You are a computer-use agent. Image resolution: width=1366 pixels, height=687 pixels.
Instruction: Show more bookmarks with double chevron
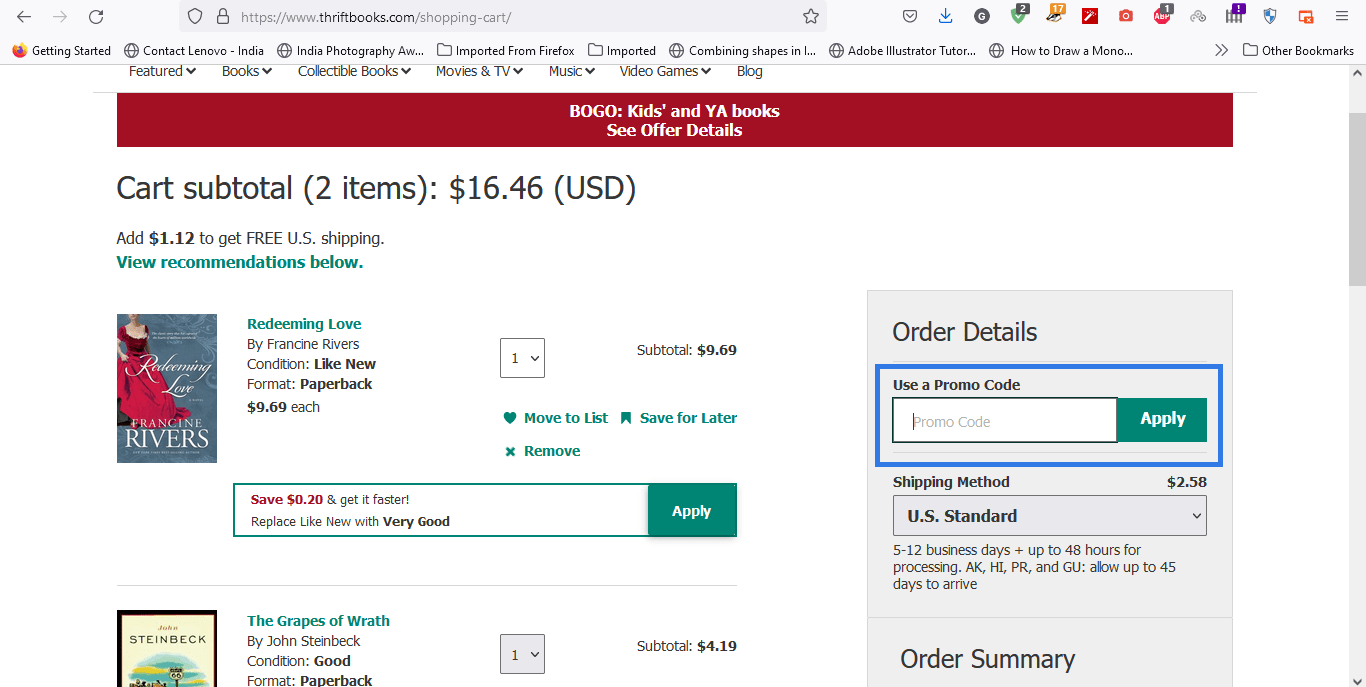(1221, 50)
